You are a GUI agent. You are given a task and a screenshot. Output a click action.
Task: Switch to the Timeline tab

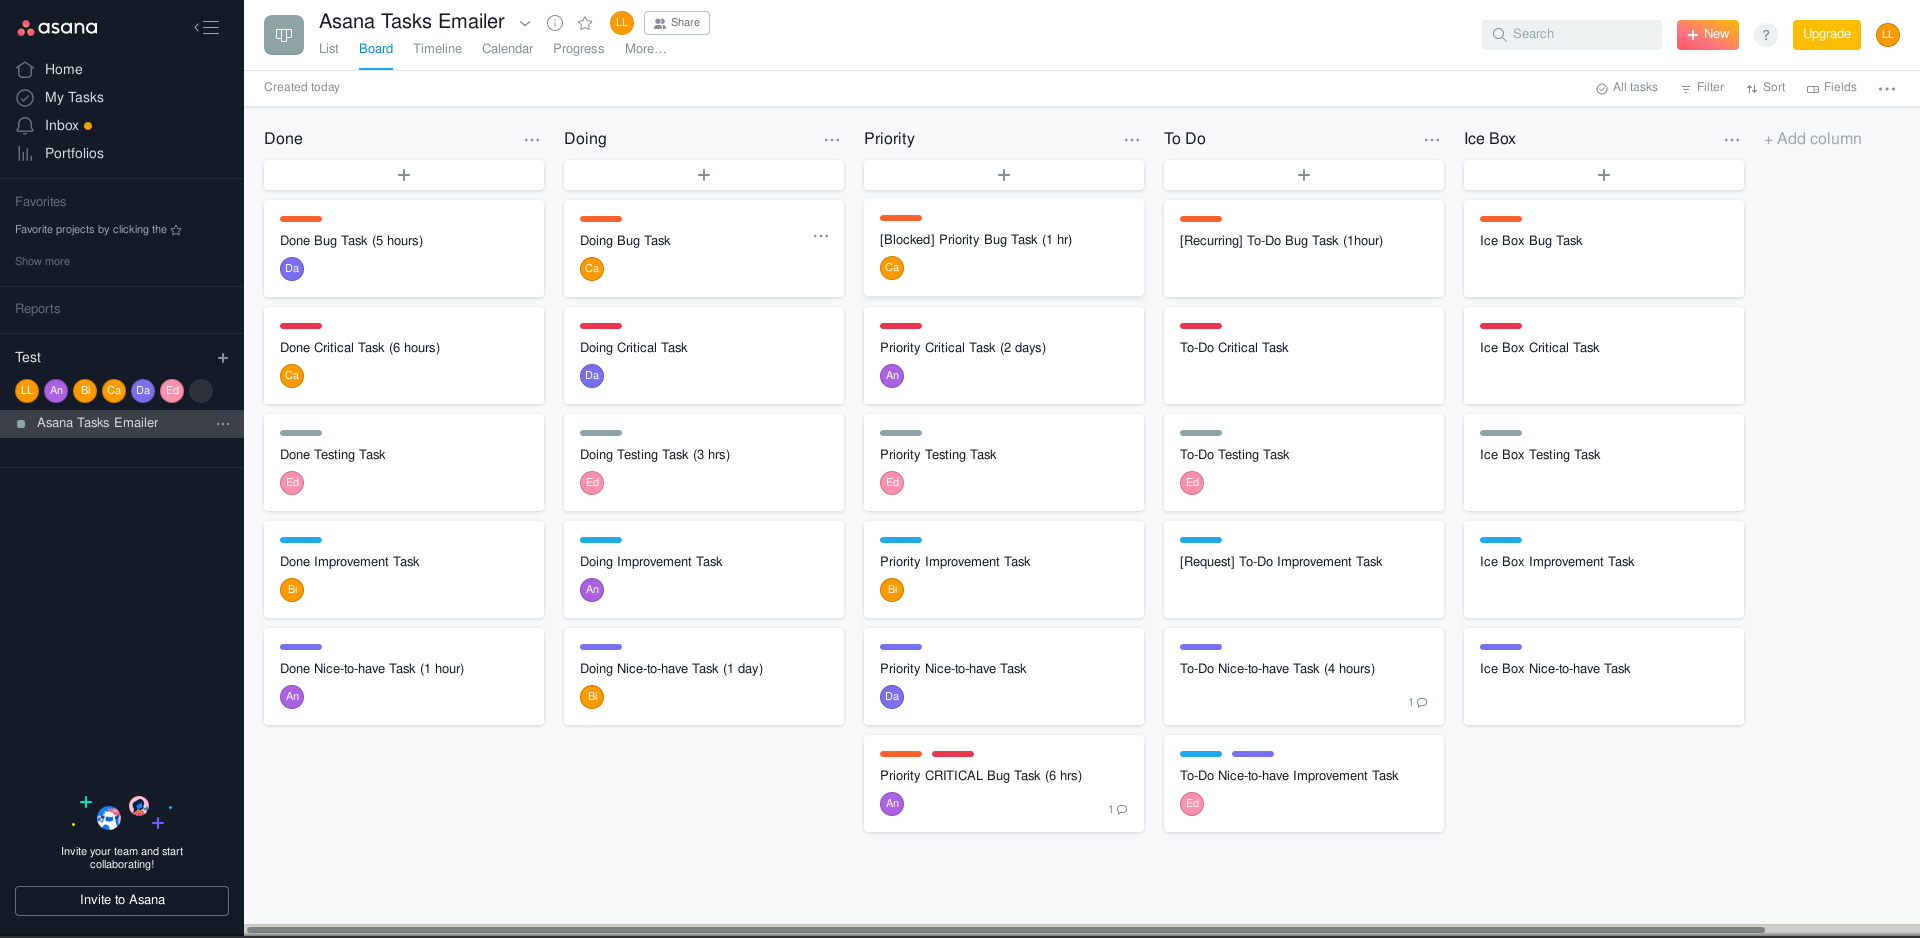click(437, 49)
